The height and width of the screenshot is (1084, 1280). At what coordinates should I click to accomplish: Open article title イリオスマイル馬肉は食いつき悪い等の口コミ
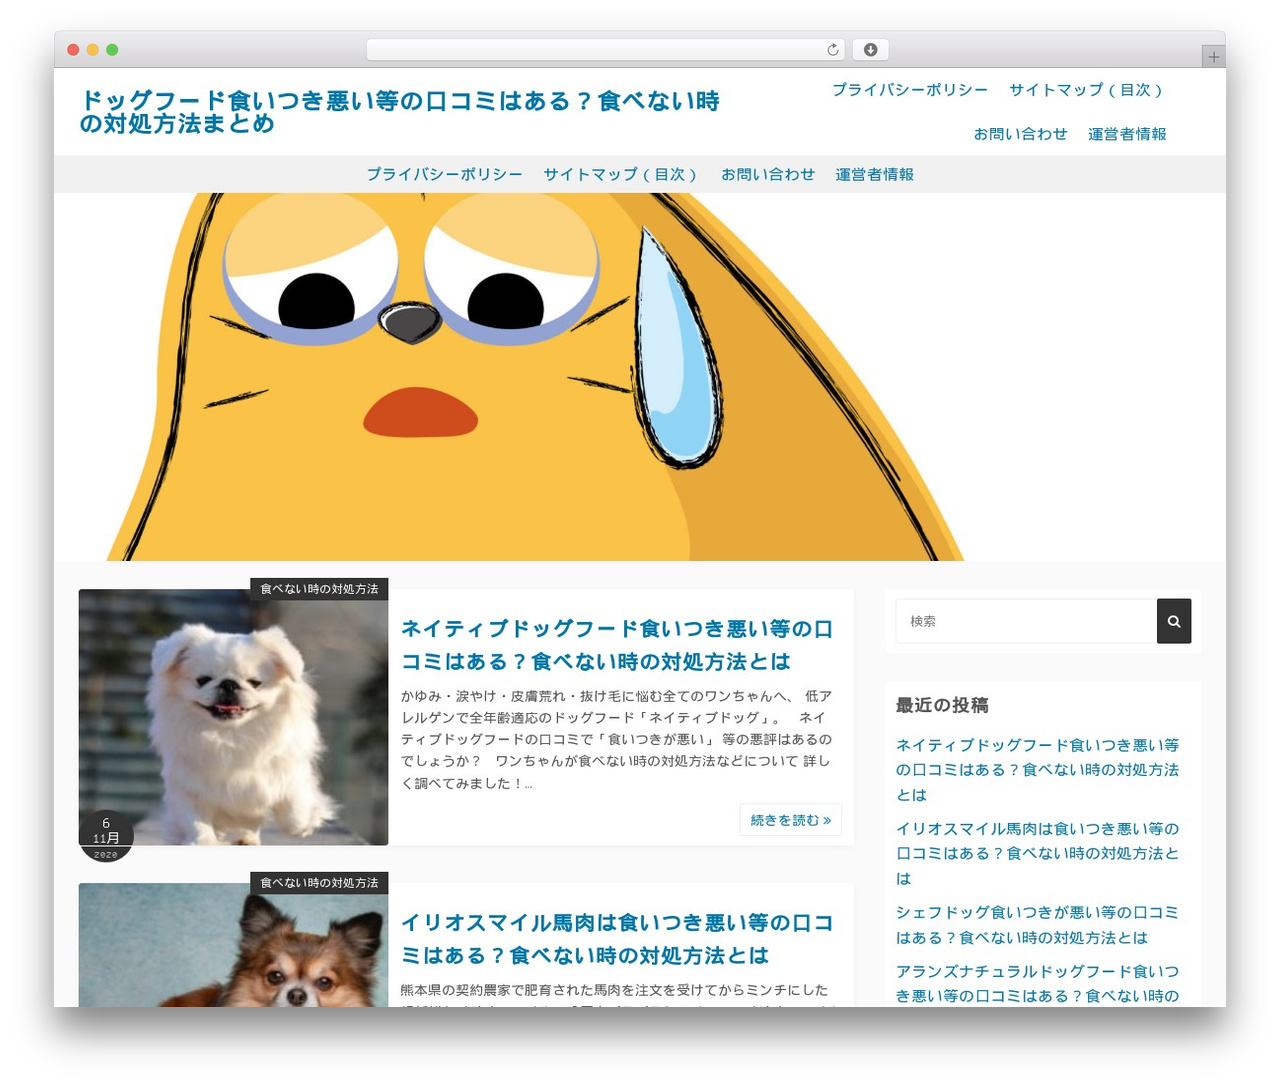point(617,939)
